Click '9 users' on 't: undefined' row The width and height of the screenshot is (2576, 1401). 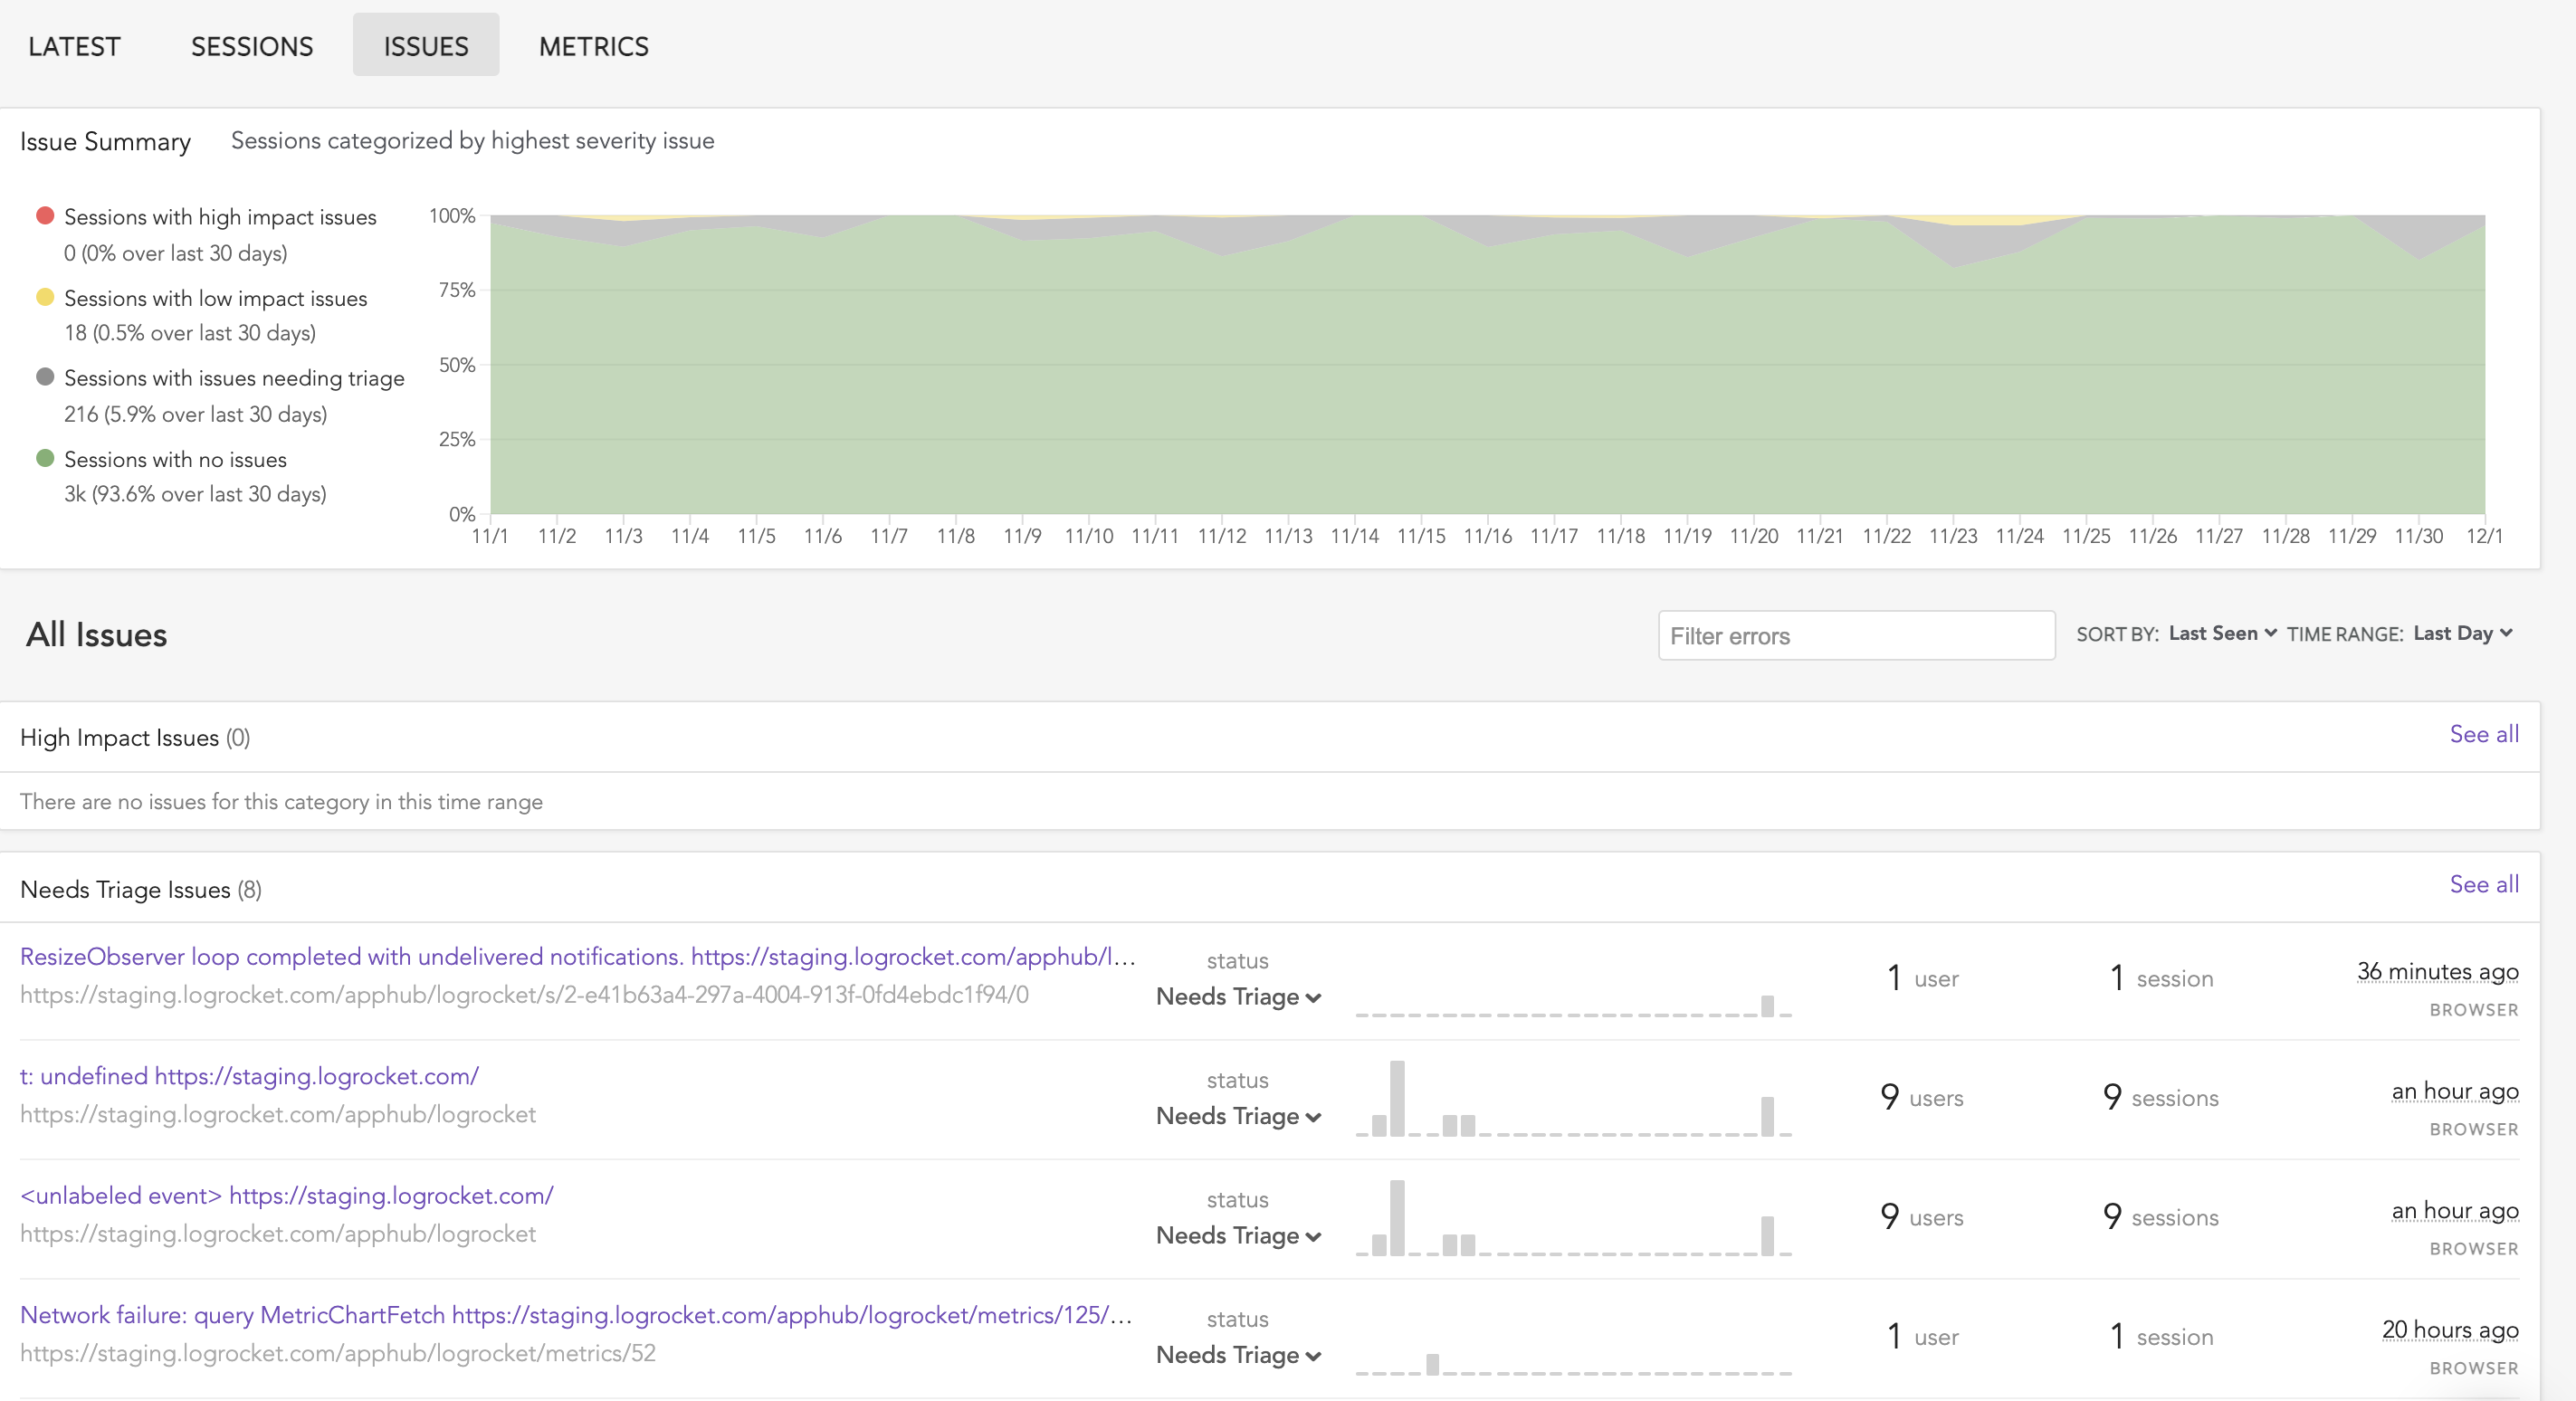tap(1921, 1097)
